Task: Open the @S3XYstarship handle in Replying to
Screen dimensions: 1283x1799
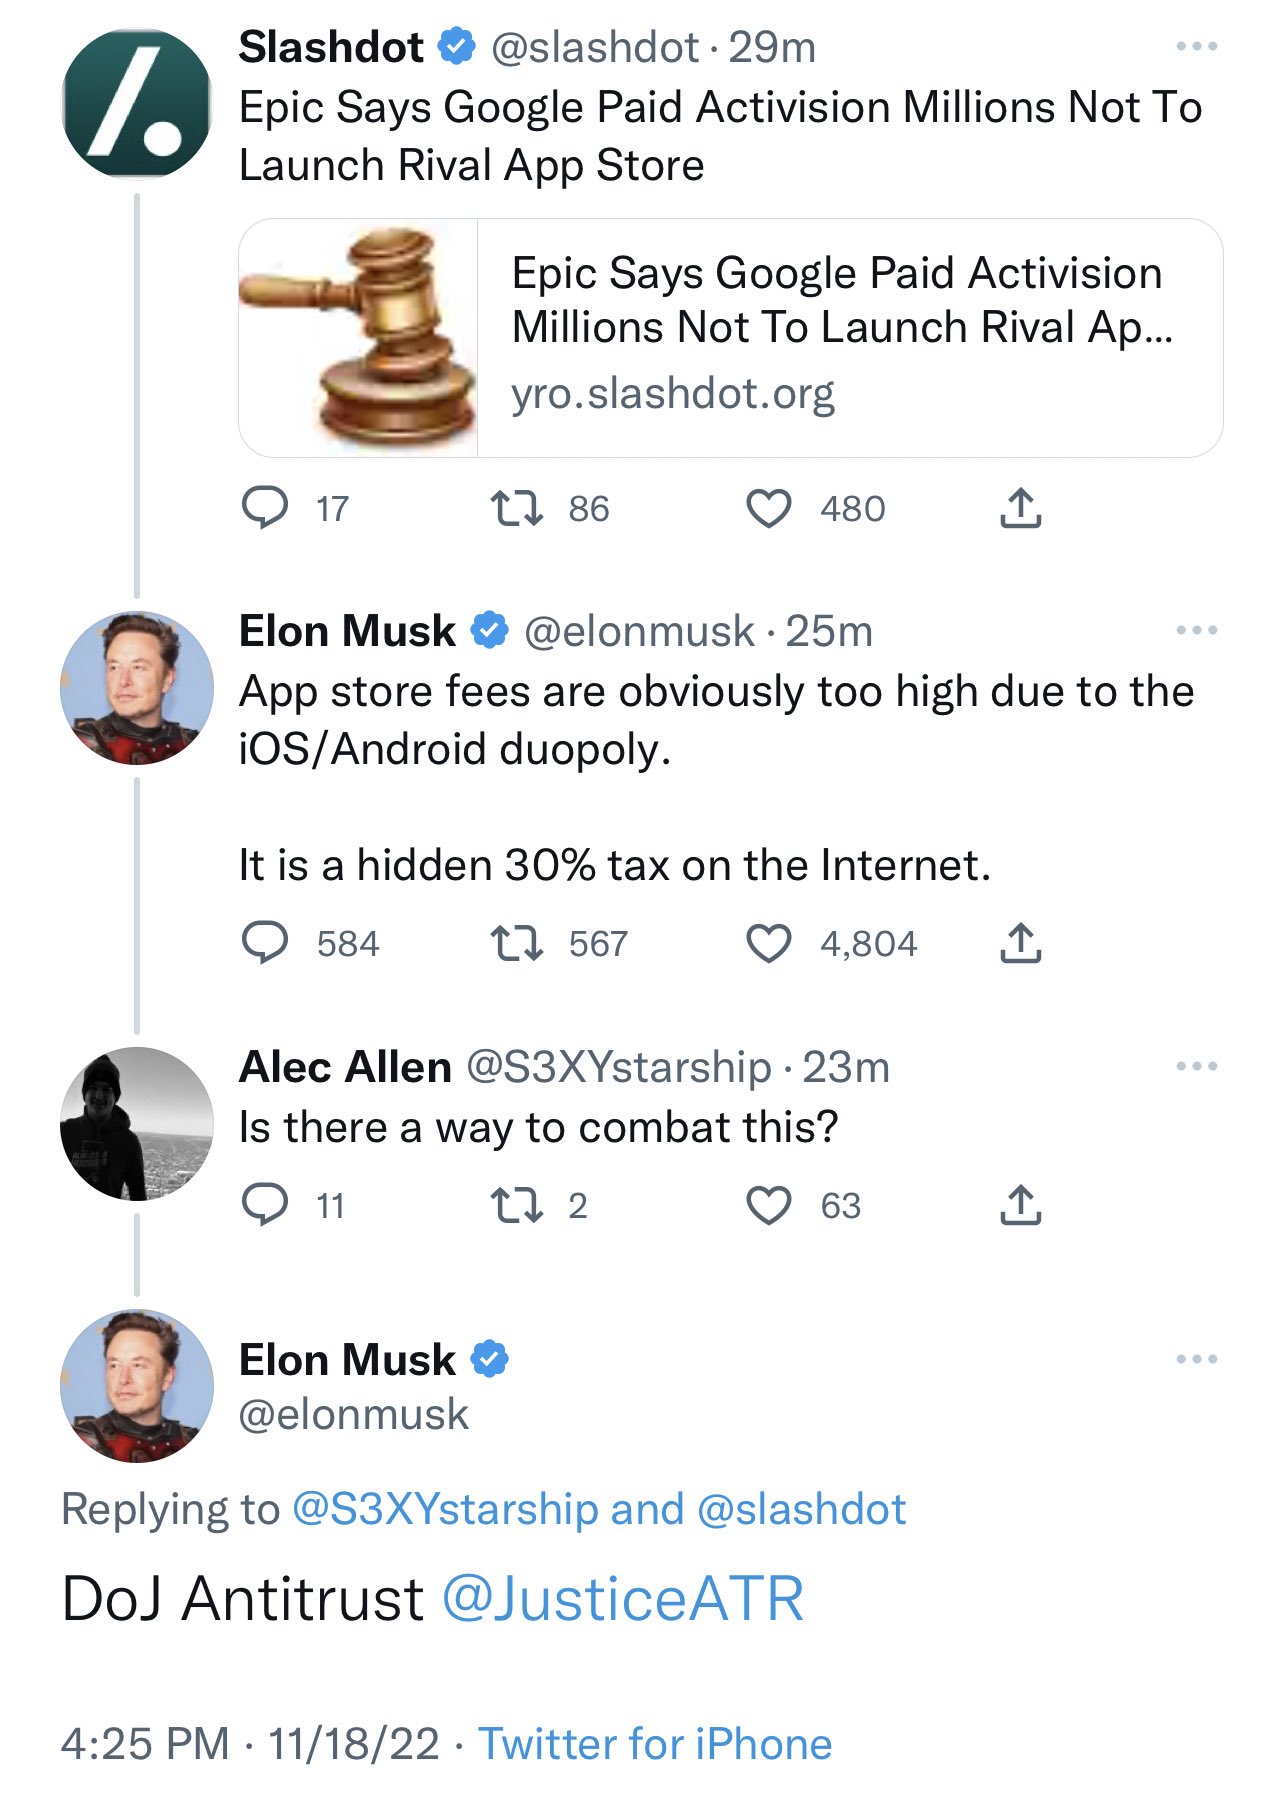Action: pos(444,1509)
